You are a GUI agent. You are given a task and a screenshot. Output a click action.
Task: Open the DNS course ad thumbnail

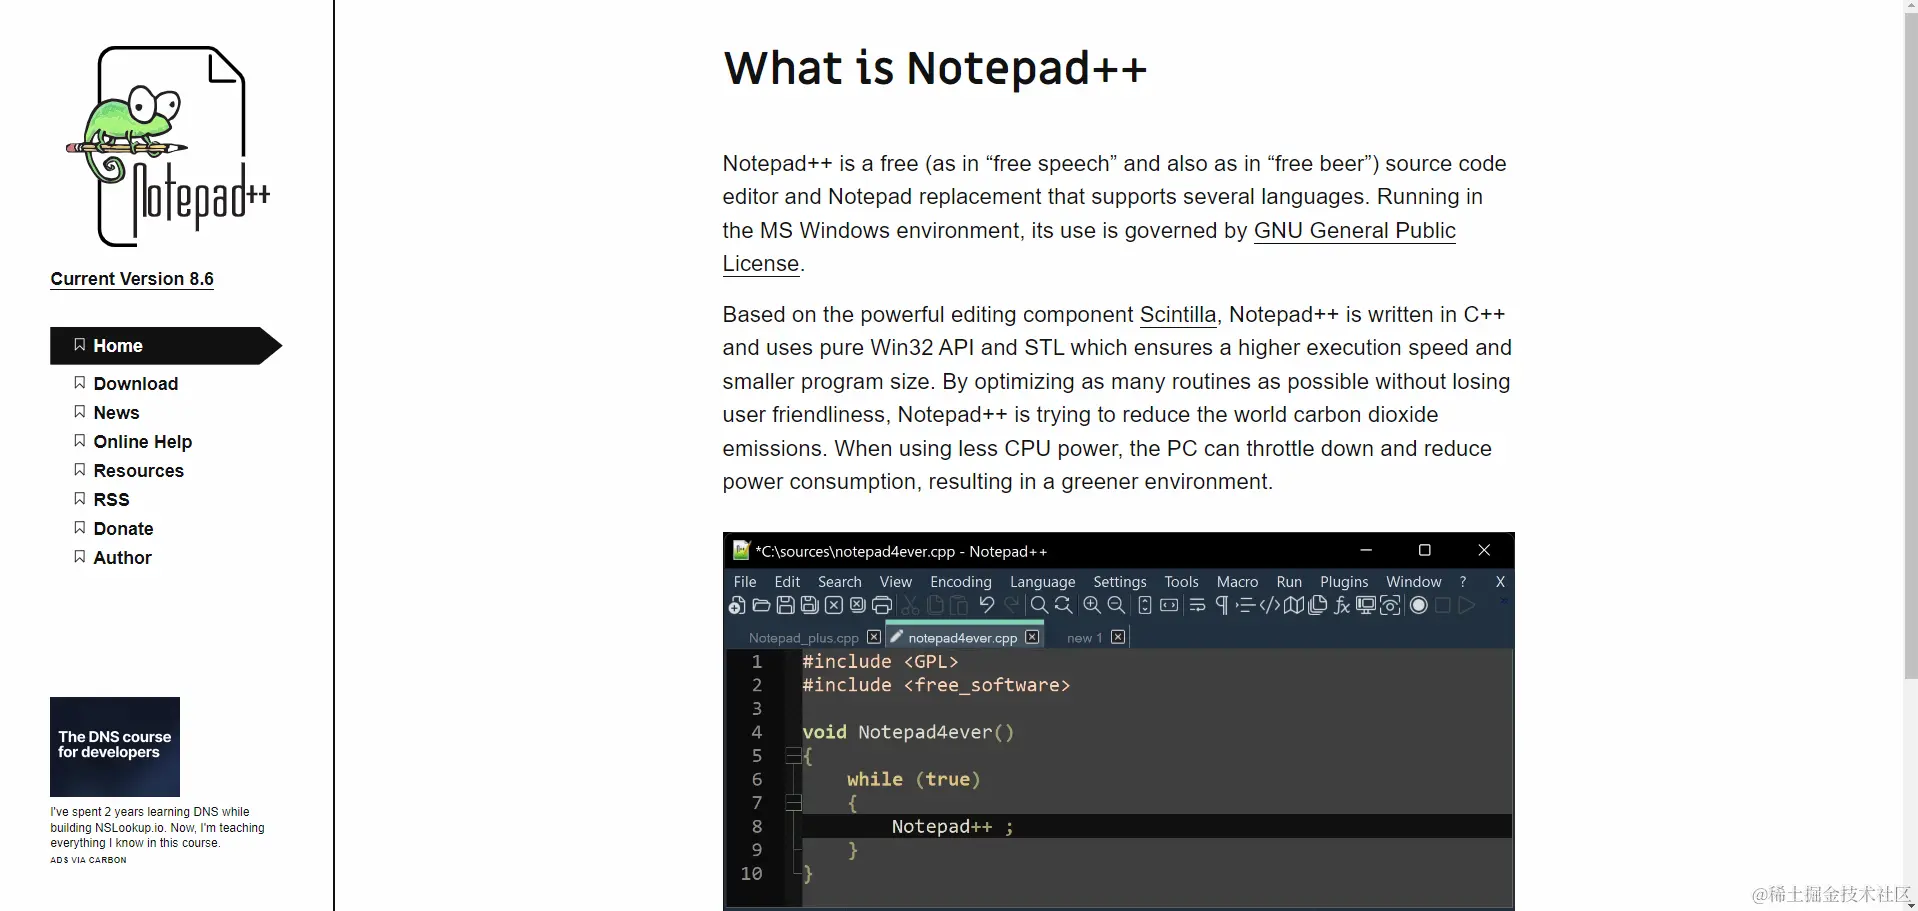point(115,747)
